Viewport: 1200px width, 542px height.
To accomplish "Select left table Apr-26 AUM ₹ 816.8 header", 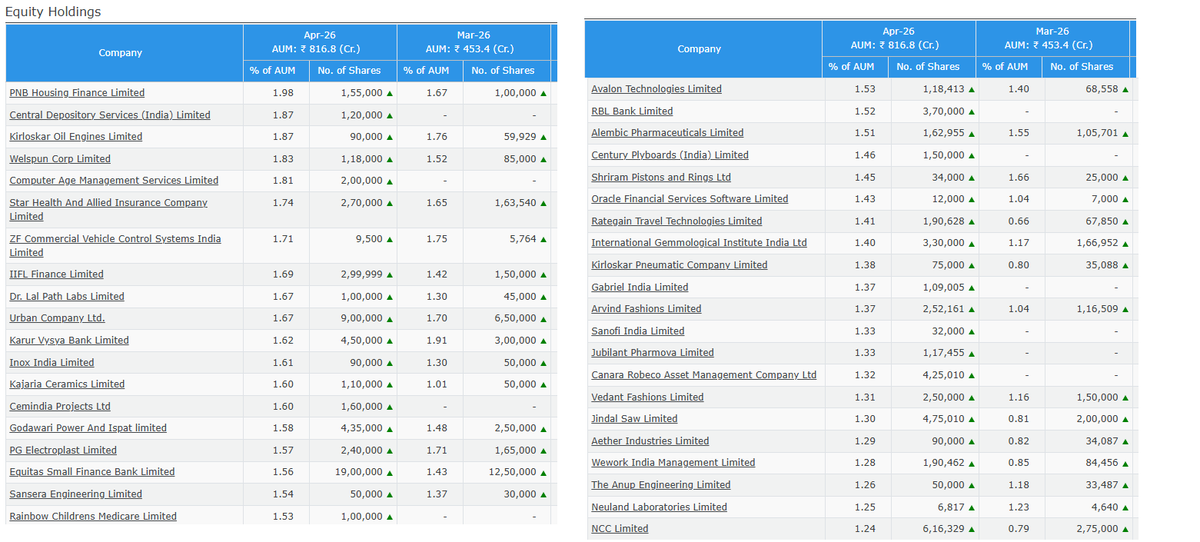I will 320,41.
